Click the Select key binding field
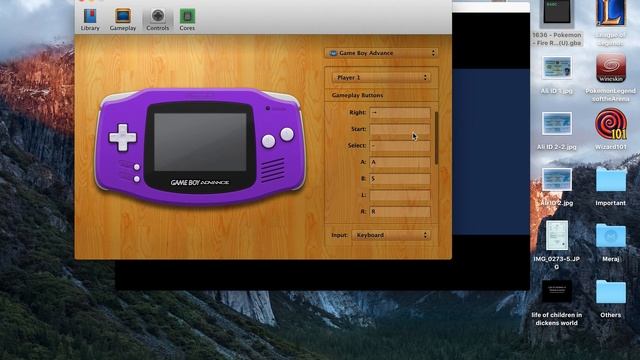 pos(400,146)
